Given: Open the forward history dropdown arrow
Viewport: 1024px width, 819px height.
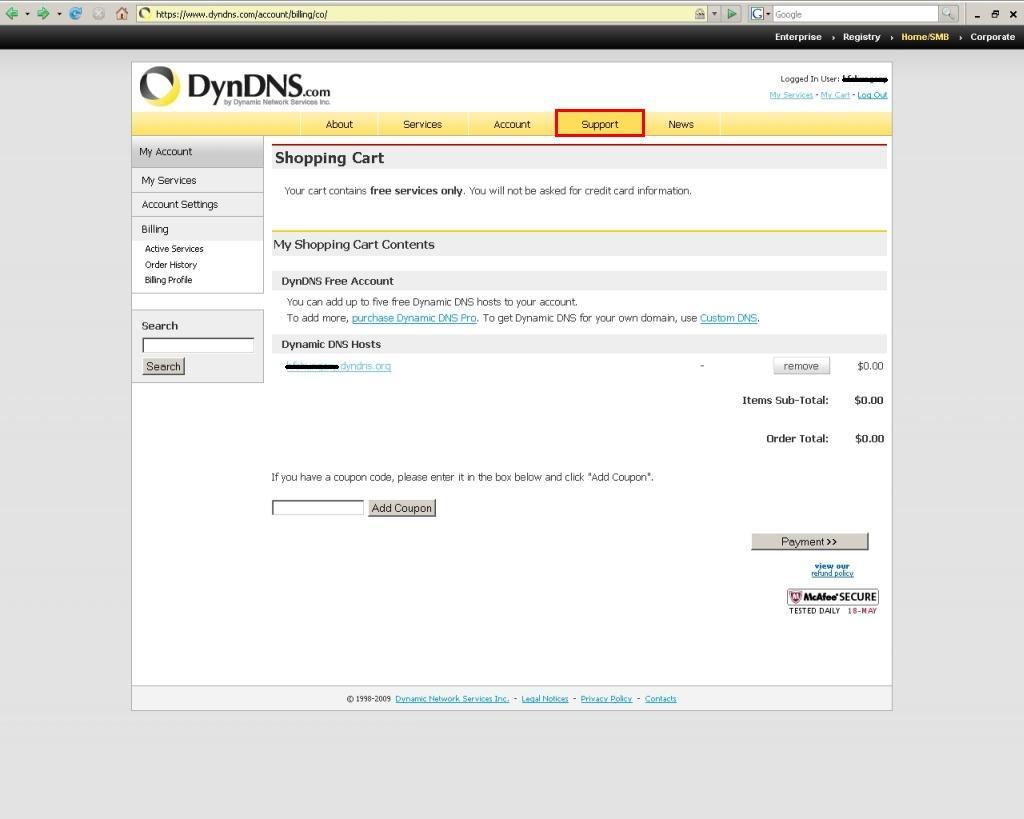Looking at the screenshot, I should (x=59, y=14).
